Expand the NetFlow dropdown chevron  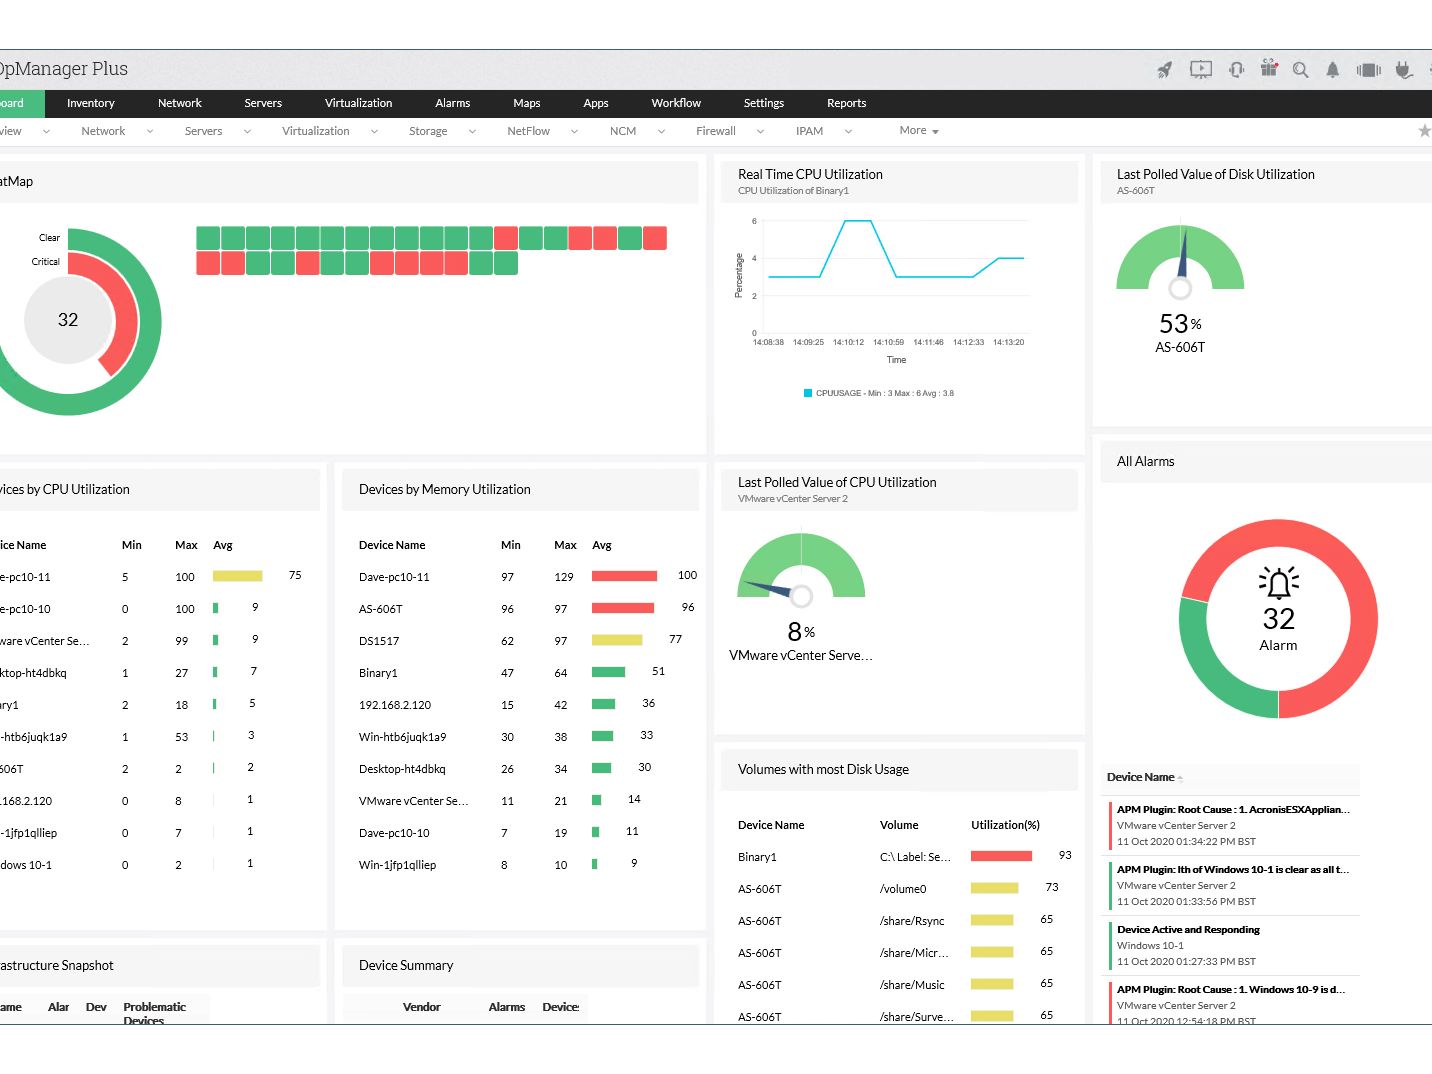[574, 131]
